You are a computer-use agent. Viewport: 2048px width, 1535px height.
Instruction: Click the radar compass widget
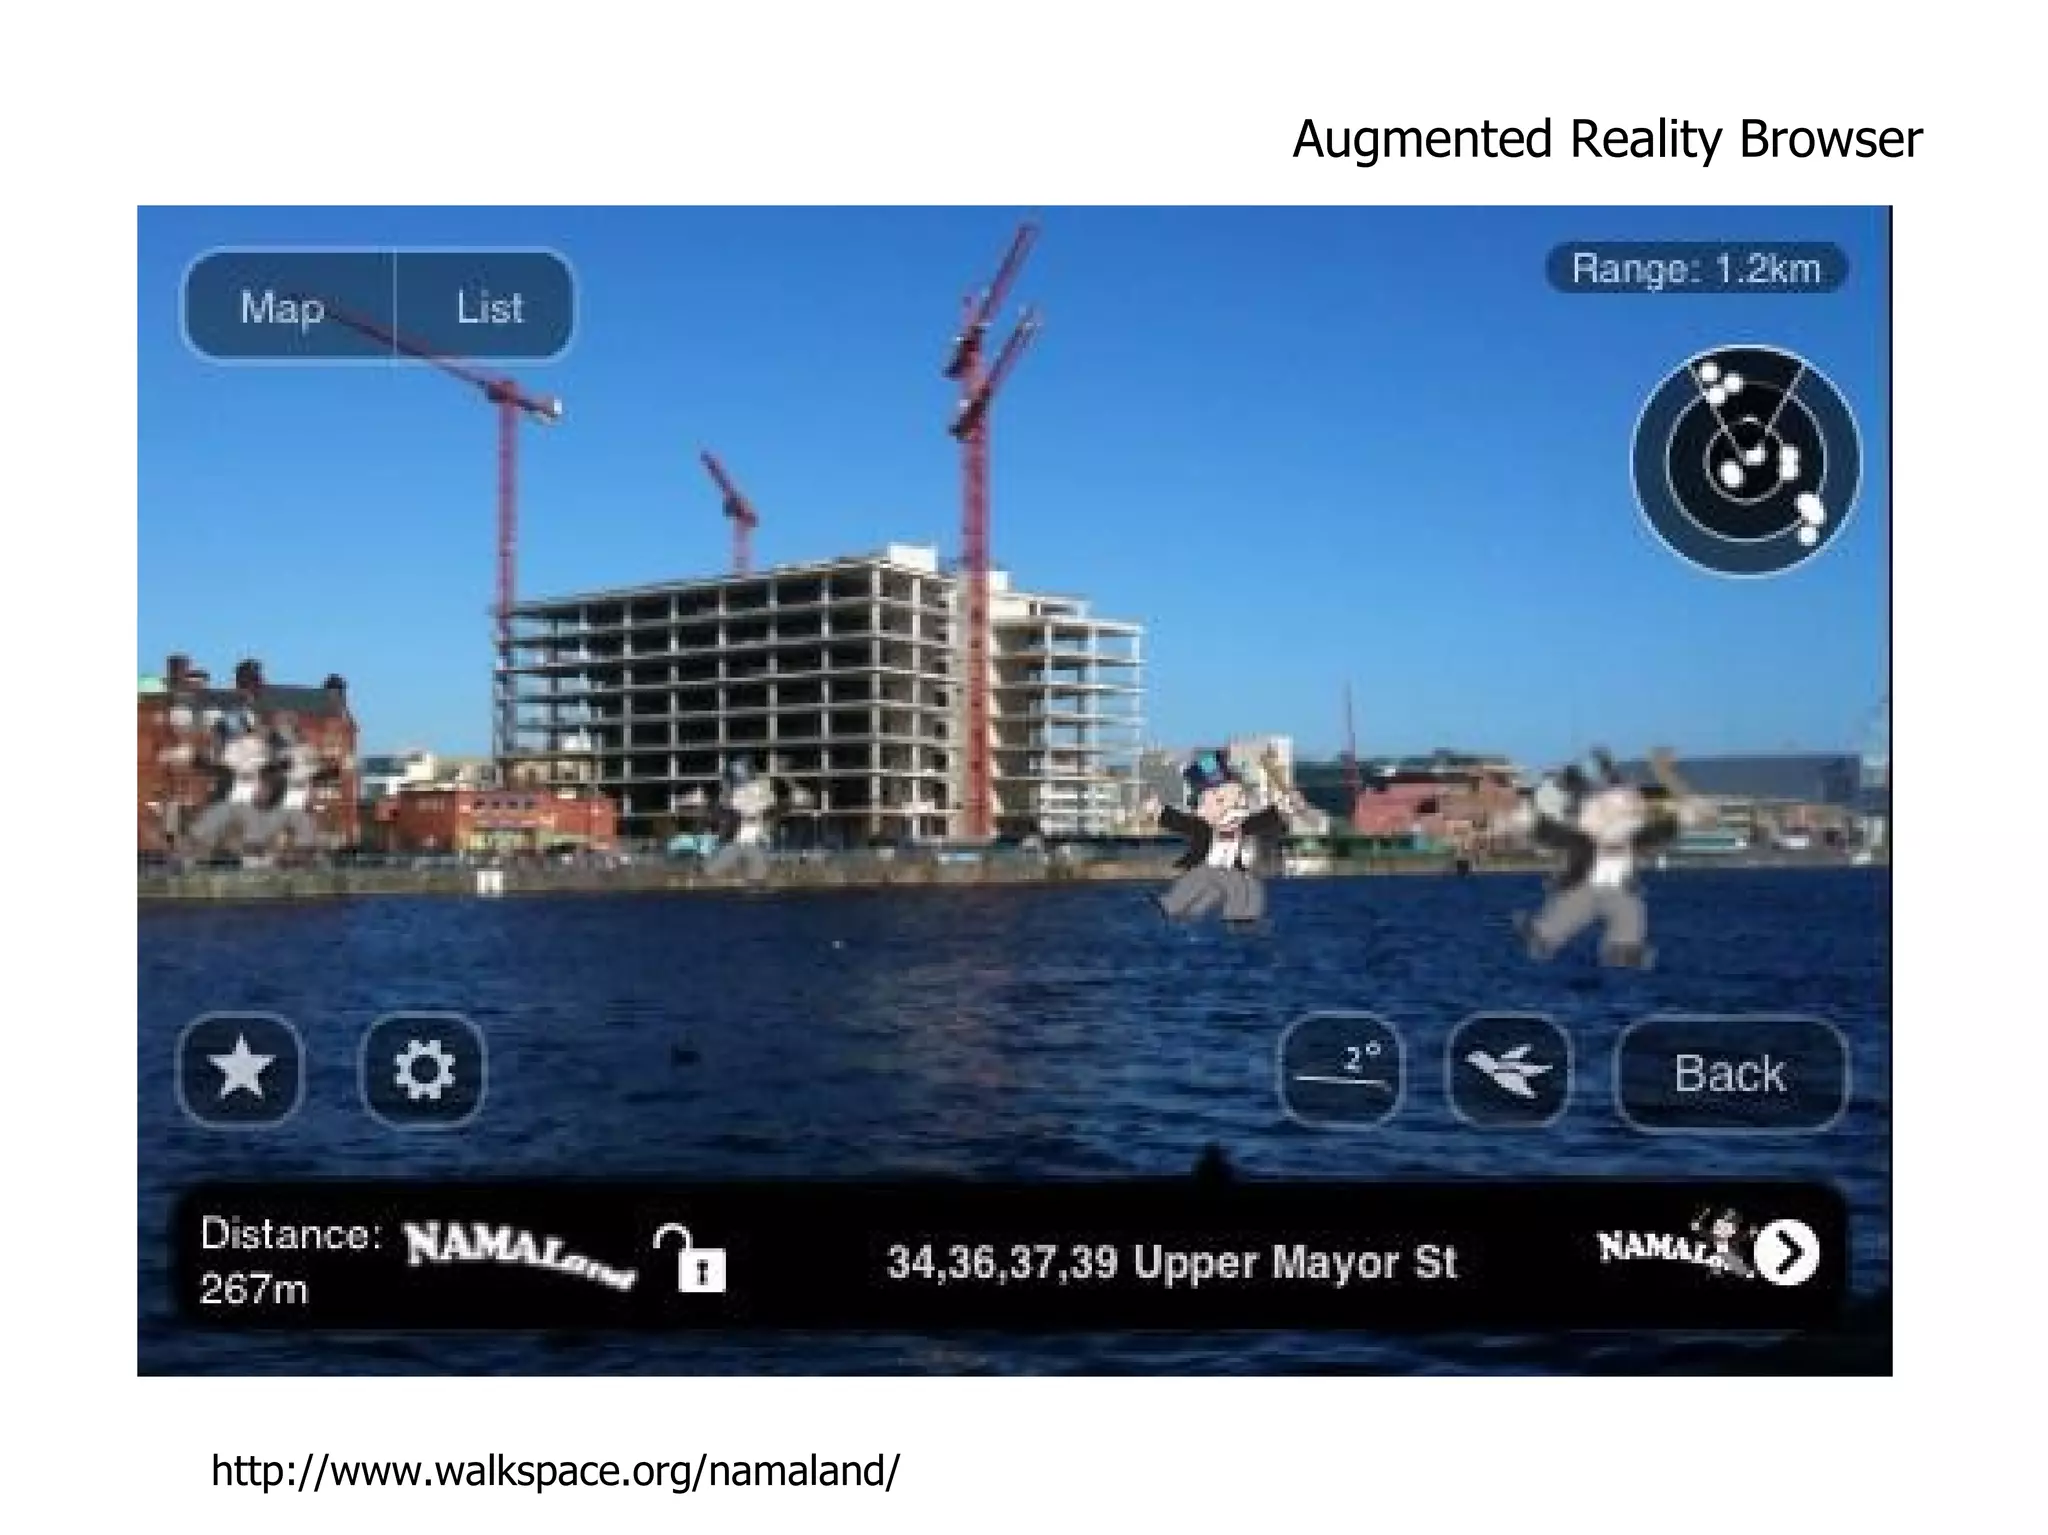pyautogui.click(x=1746, y=461)
